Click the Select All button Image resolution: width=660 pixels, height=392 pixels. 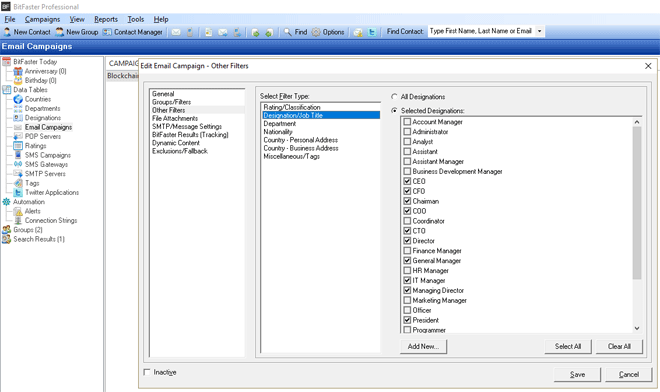tap(568, 347)
